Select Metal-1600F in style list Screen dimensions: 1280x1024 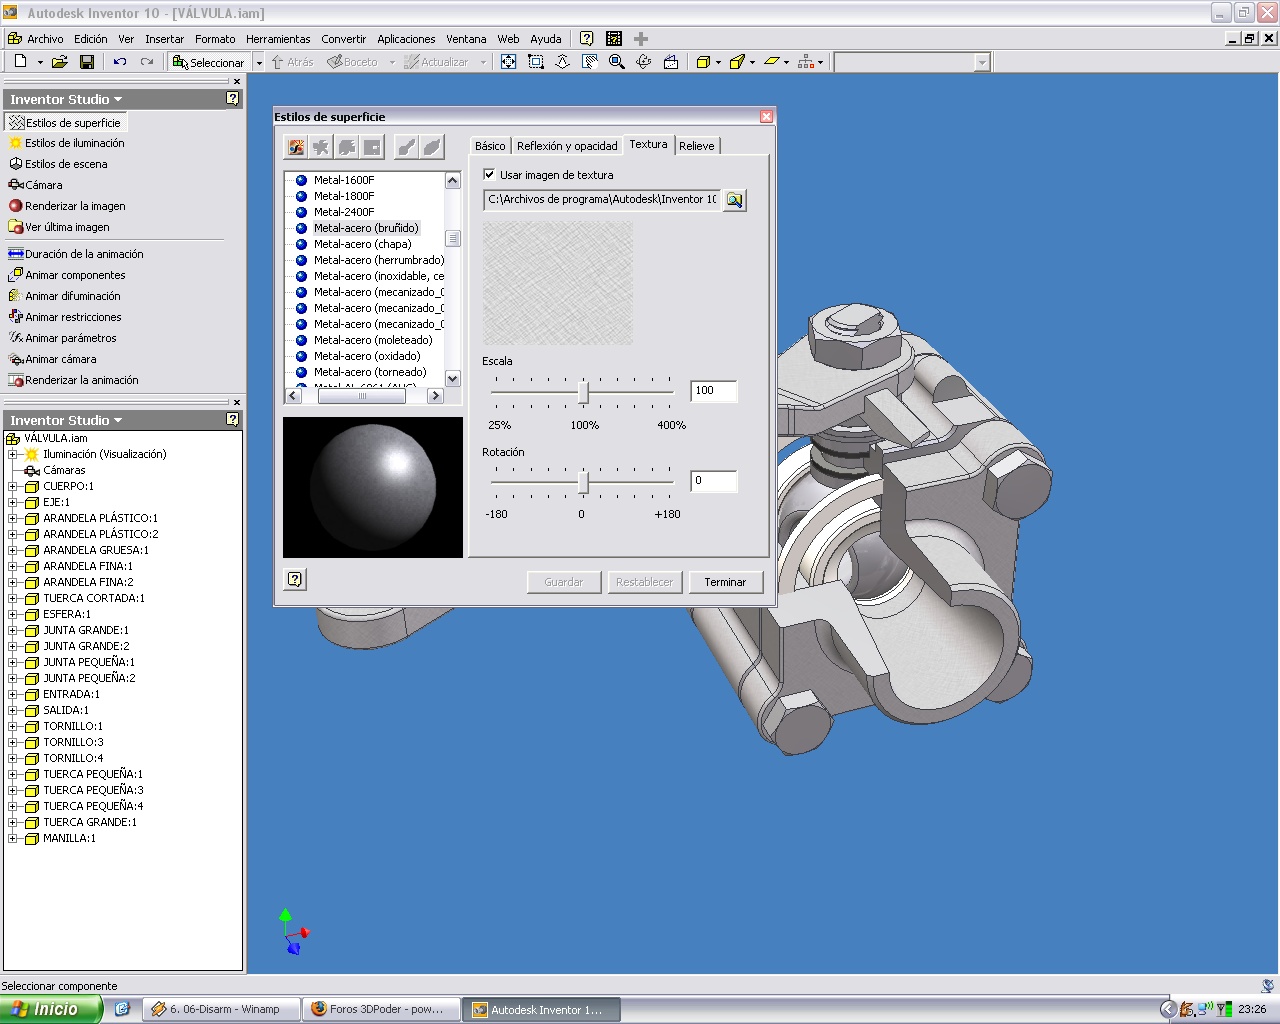(x=344, y=180)
